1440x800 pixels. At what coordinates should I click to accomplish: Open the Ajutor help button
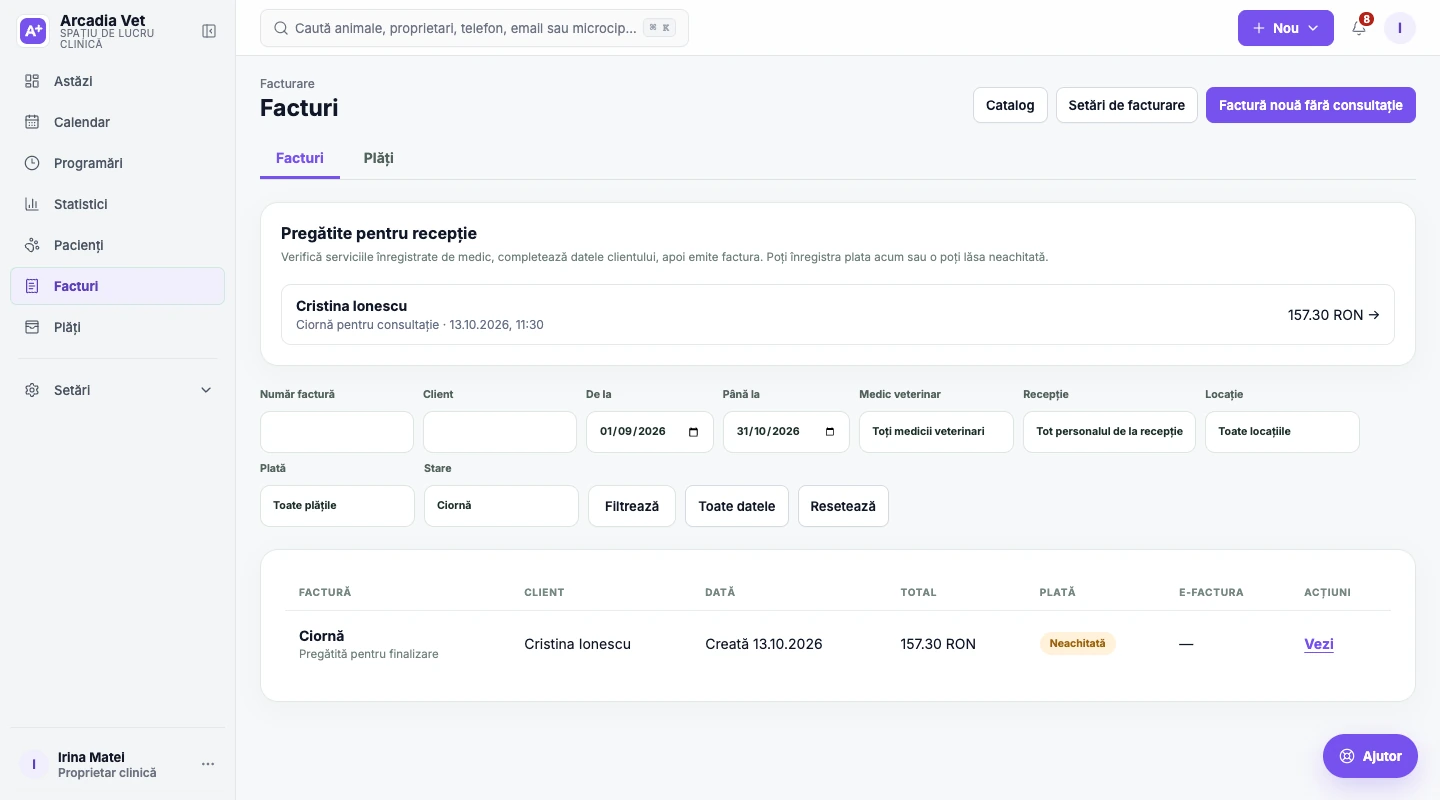pyautogui.click(x=1370, y=756)
